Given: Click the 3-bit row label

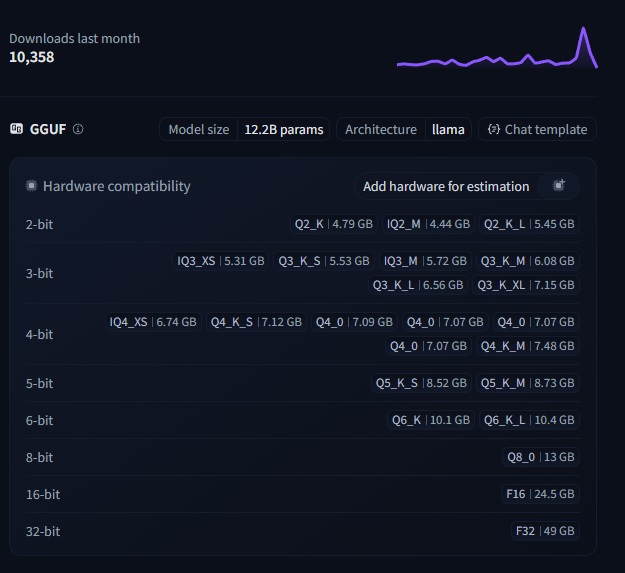Looking at the screenshot, I should coord(39,273).
